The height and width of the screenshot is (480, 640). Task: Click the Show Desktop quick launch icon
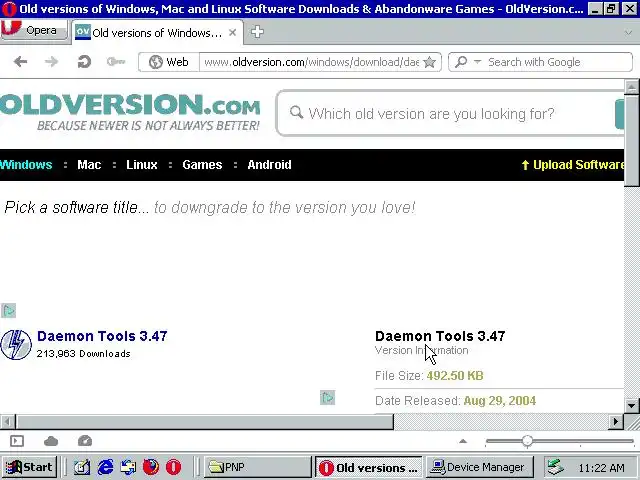click(x=128, y=467)
